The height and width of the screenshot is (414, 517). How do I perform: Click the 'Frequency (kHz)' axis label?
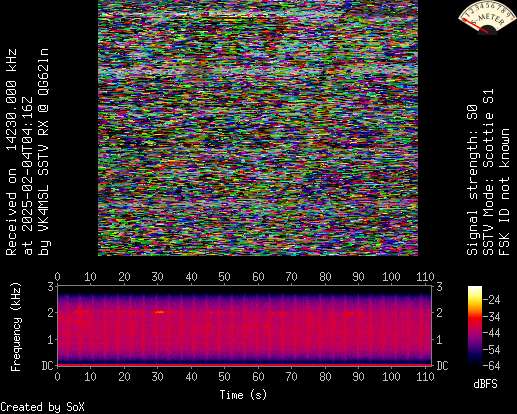click(16, 327)
